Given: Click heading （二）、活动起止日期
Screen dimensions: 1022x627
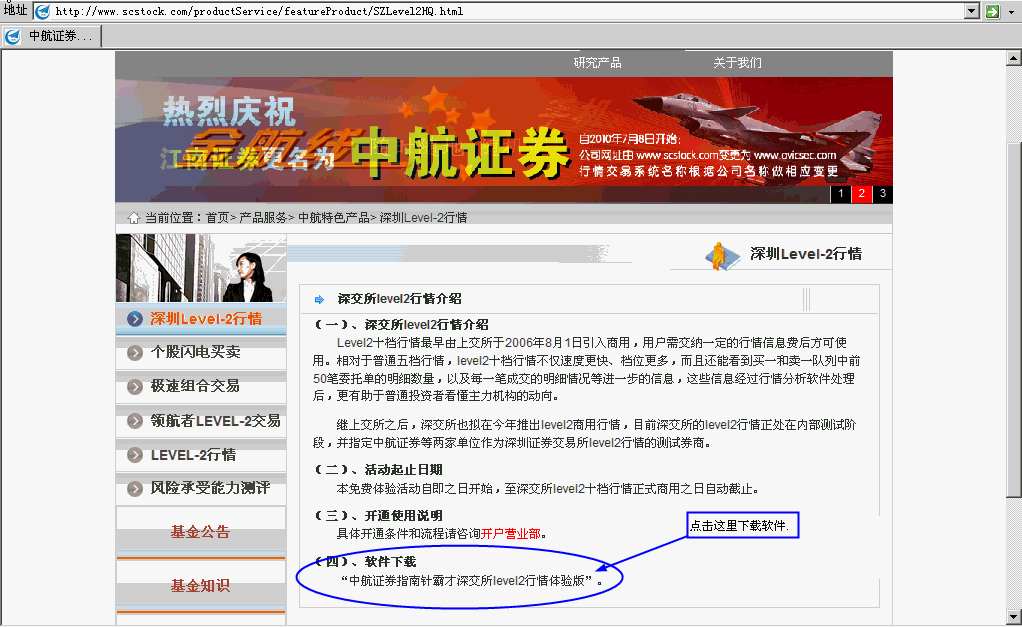Looking at the screenshot, I should [379, 470].
